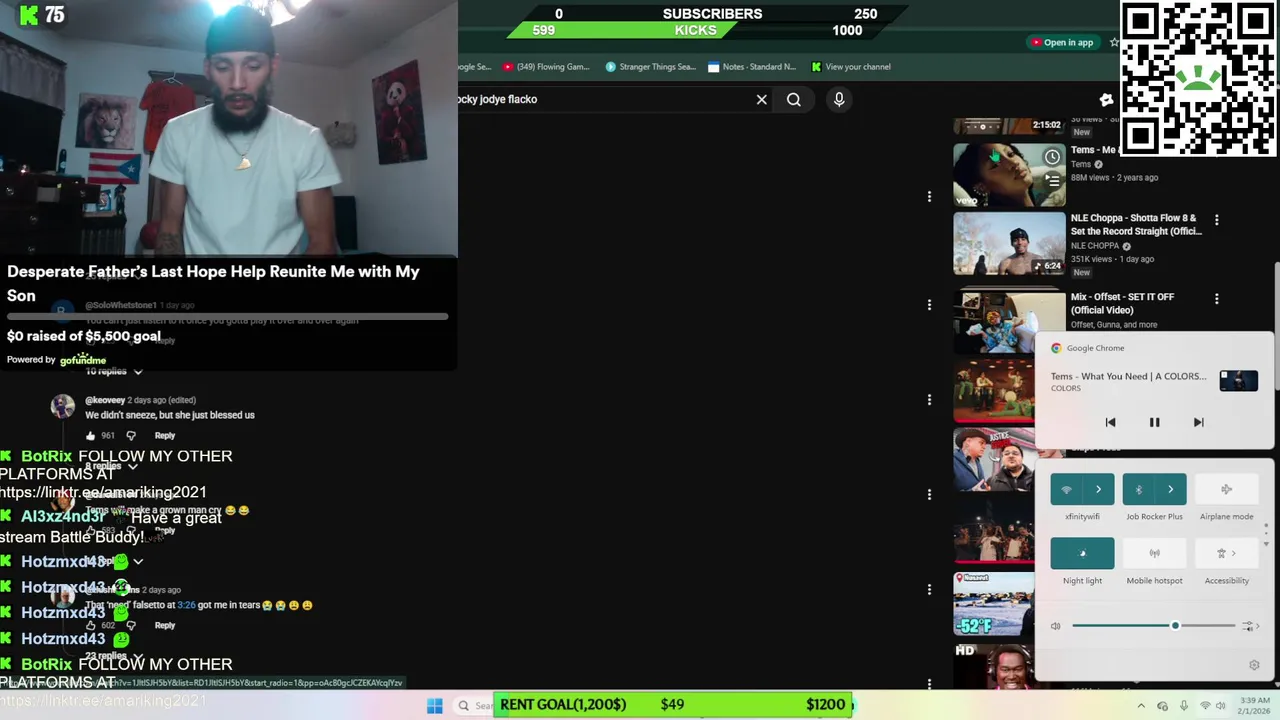Toggle xfinitywifi Wi-Fi button
1280x720 pixels.
(1066, 489)
